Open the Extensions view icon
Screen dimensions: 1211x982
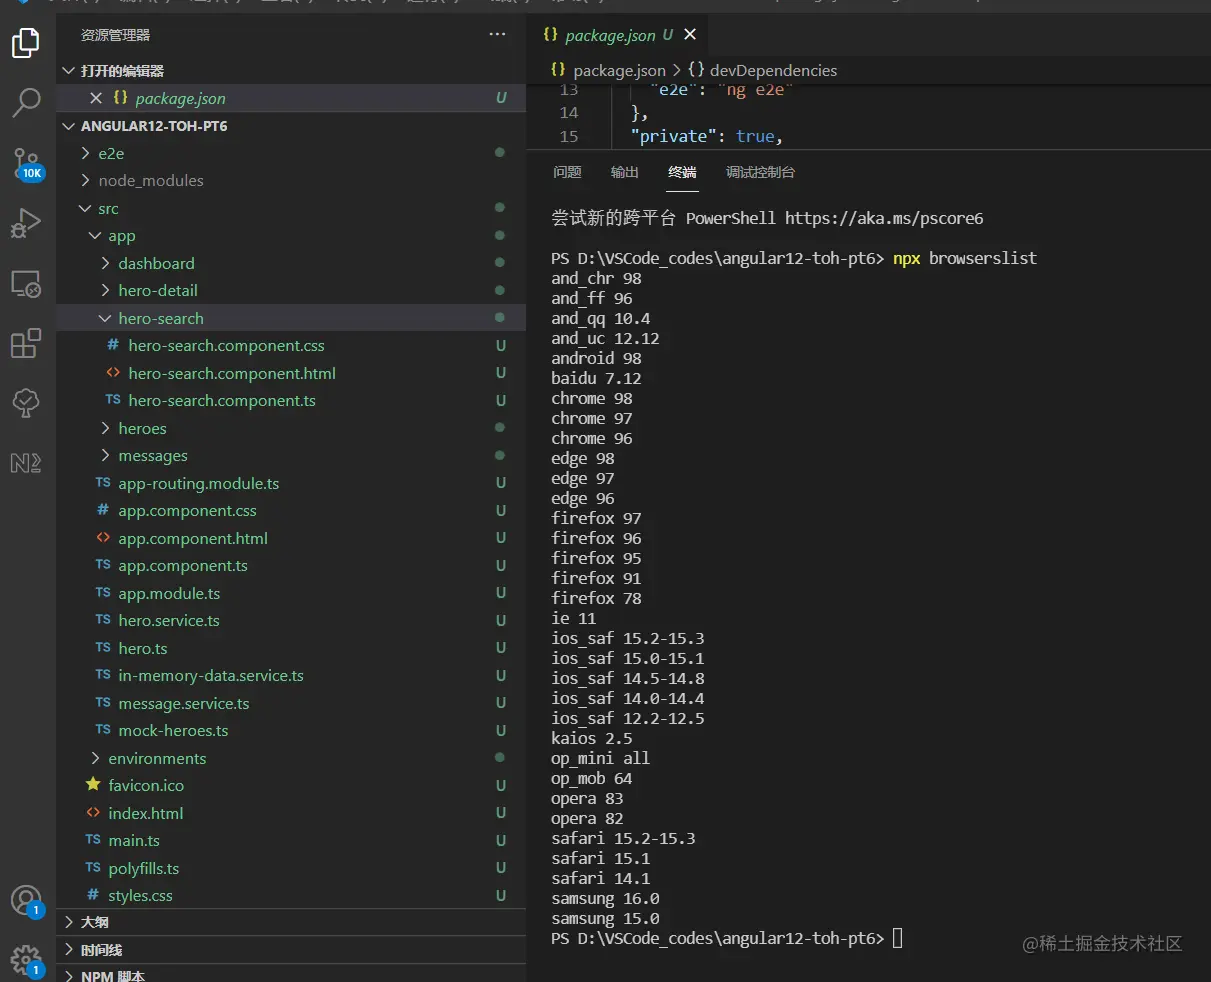click(26, 343)
